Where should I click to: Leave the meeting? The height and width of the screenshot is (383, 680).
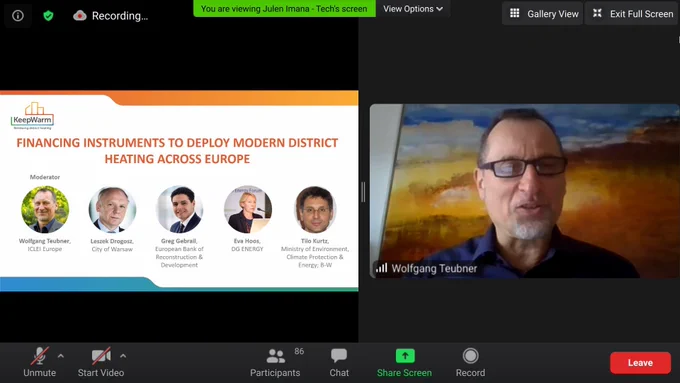point(640,363)
